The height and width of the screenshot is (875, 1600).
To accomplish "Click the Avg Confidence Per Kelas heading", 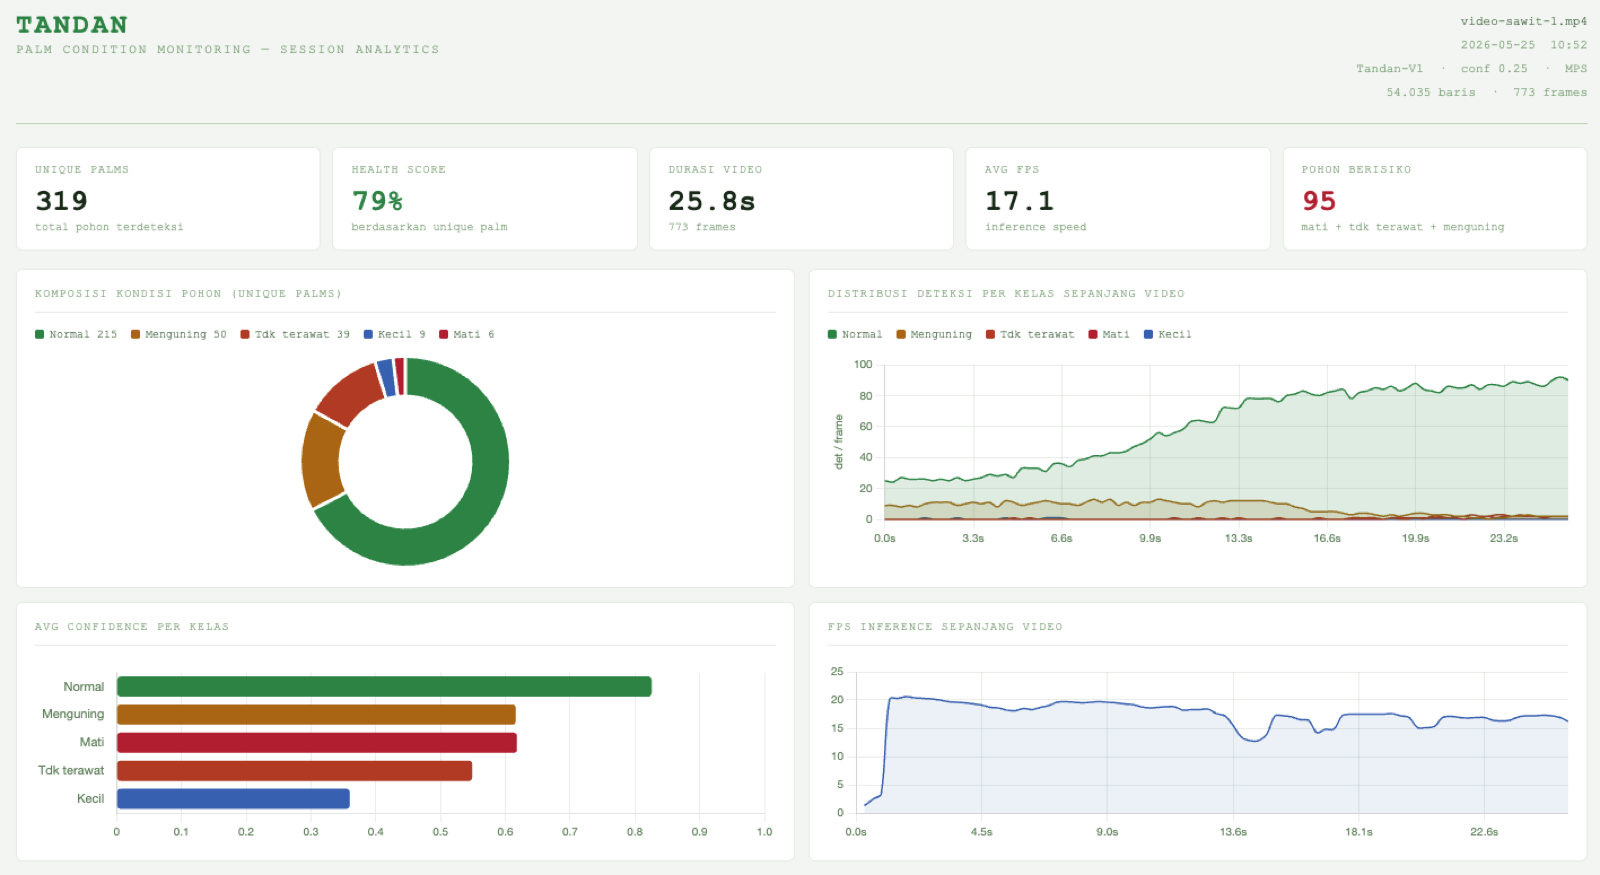I will (132, 627).
